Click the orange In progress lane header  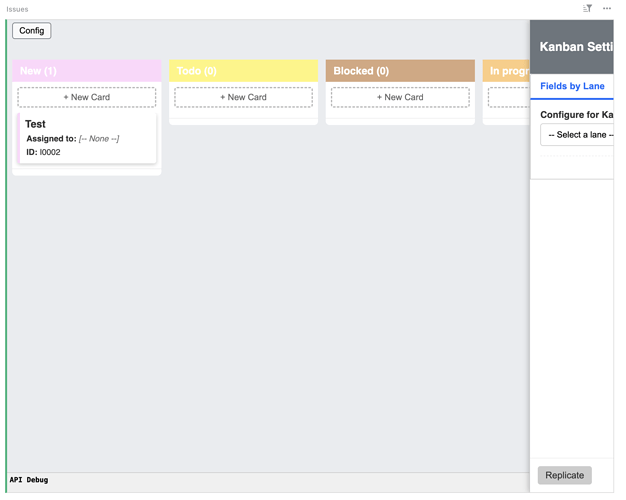click(507, 71)
